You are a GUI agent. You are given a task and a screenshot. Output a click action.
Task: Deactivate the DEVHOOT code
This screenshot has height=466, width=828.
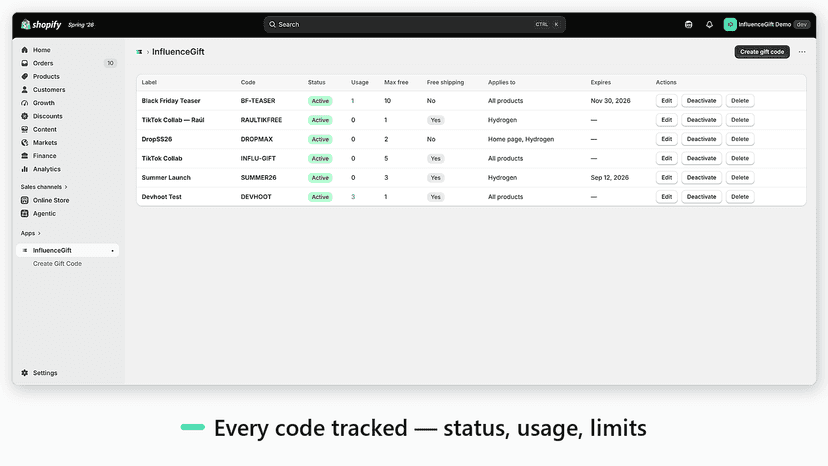[x=701, y=197]
